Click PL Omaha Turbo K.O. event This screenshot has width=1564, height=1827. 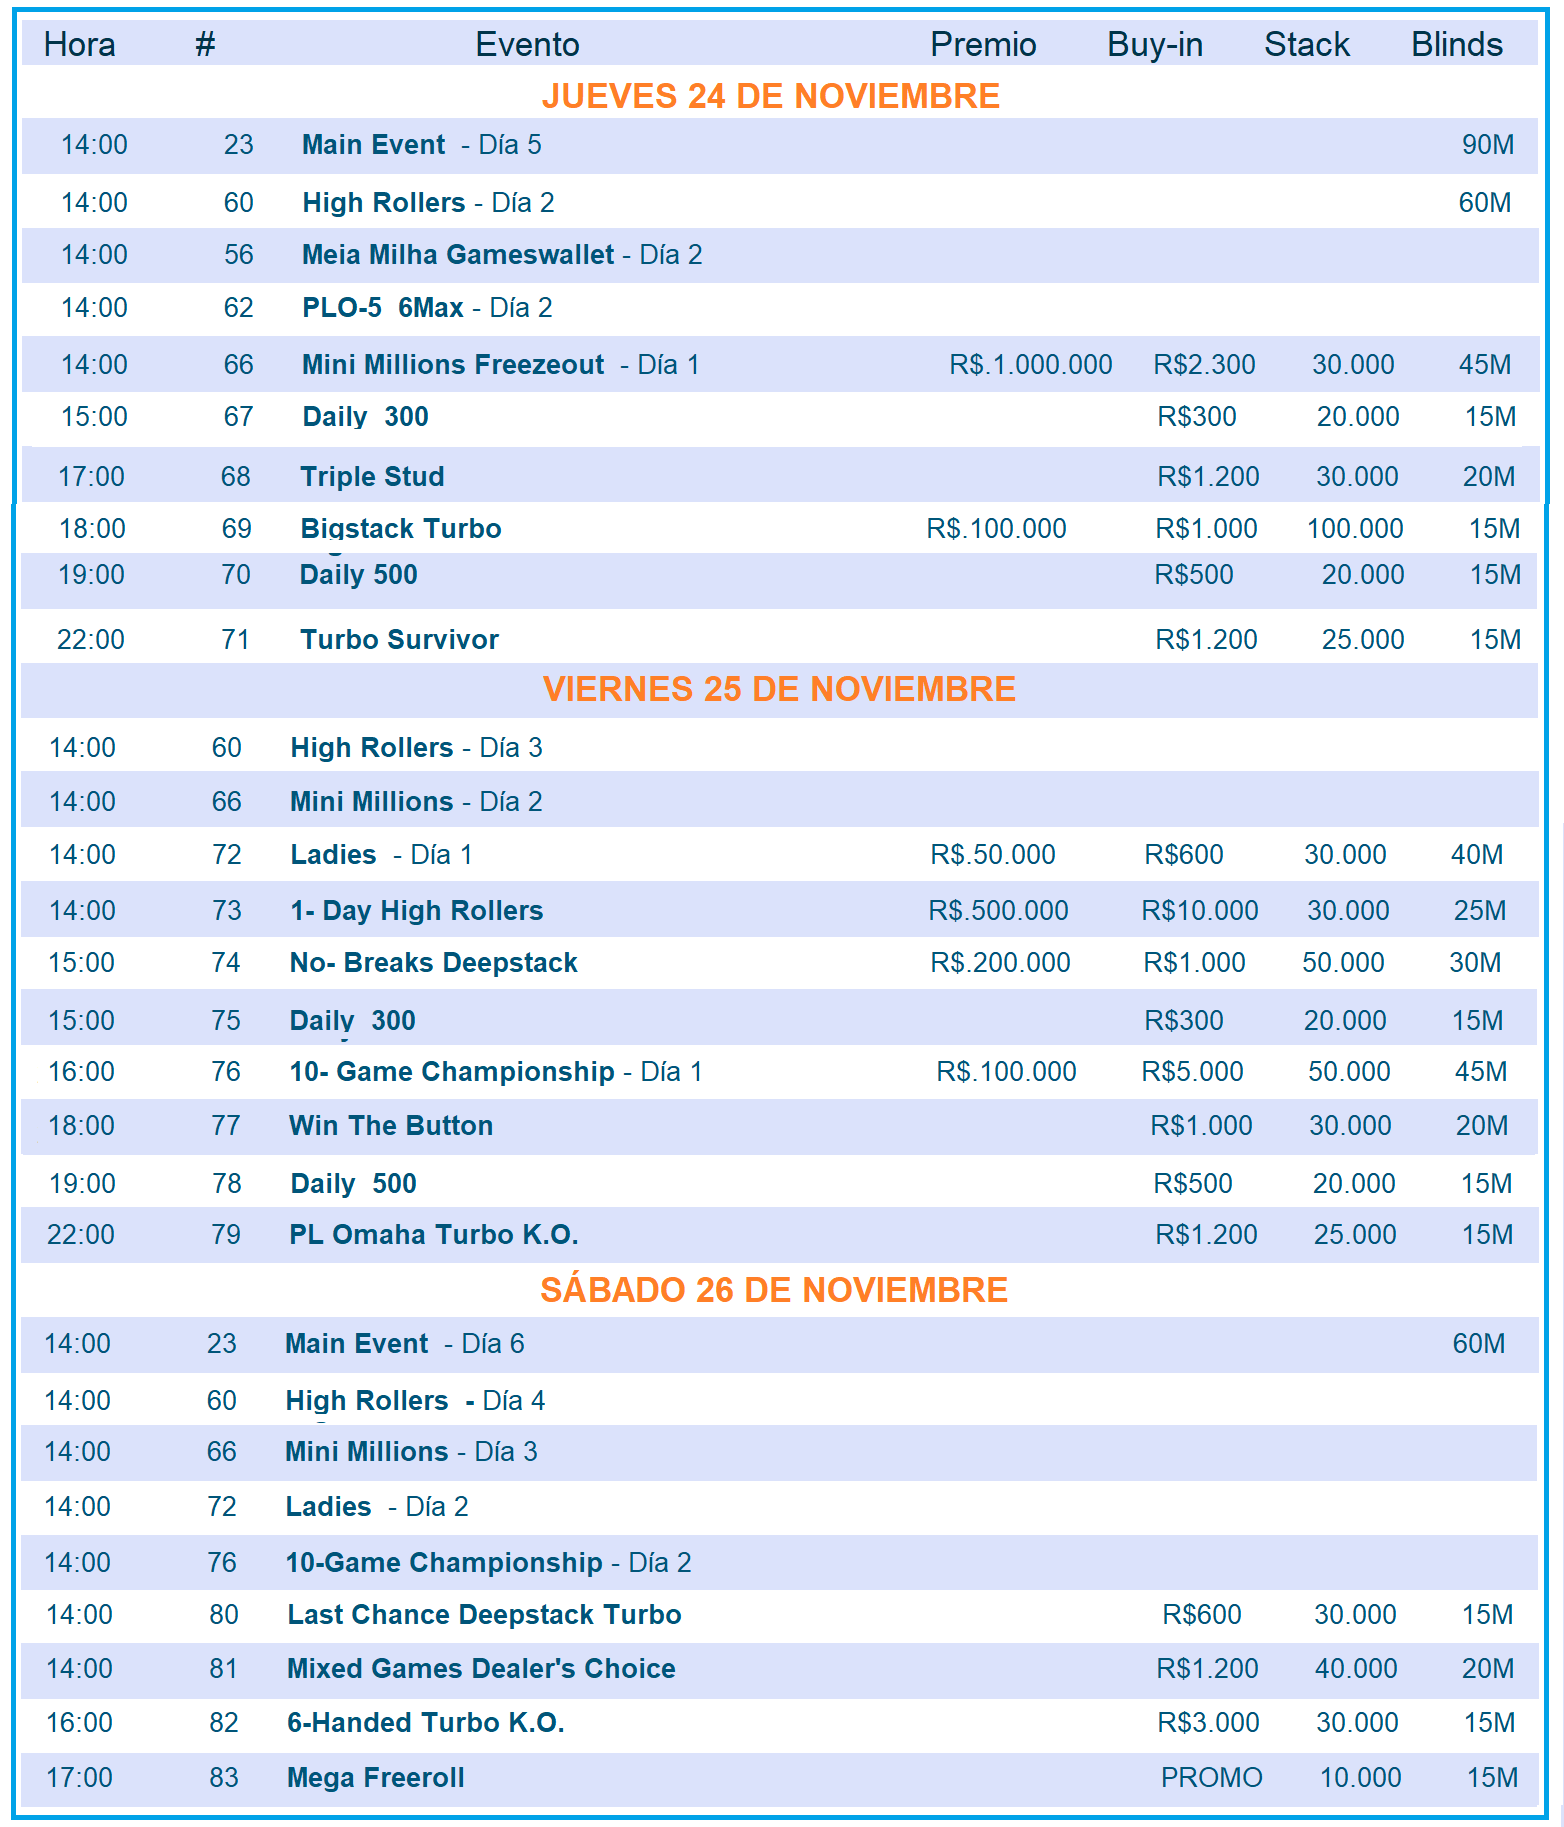434,1235
